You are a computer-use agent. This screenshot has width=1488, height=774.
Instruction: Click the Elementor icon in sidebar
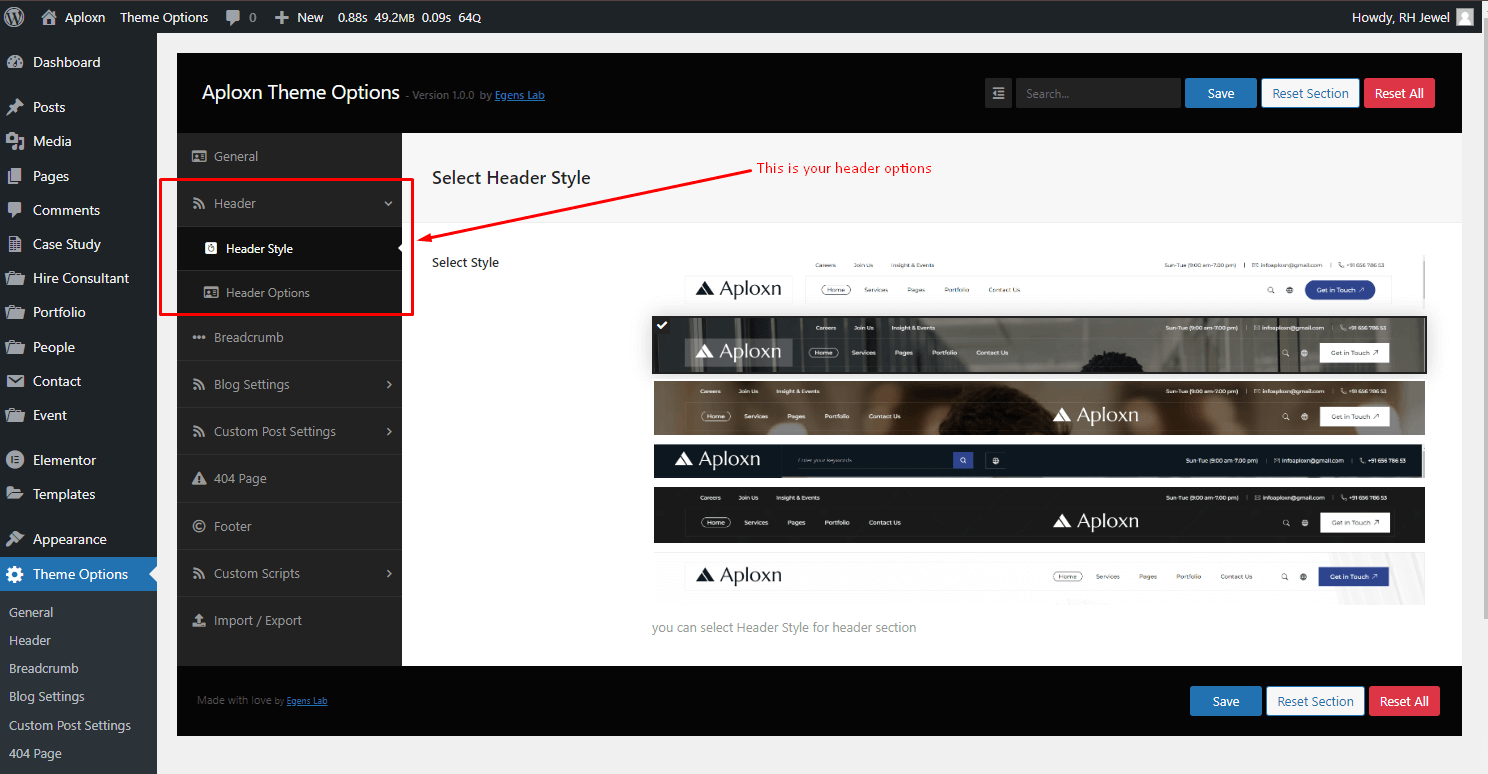[x=15, y=460]
